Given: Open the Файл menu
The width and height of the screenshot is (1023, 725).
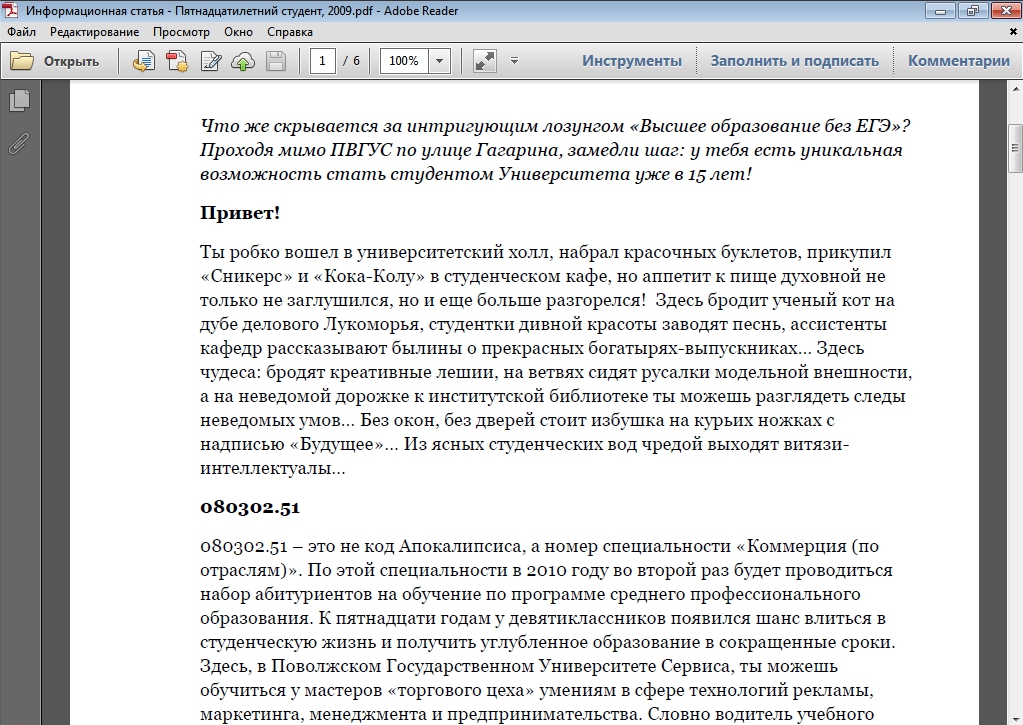Looking at the screenshot, I should pos(22,32).
